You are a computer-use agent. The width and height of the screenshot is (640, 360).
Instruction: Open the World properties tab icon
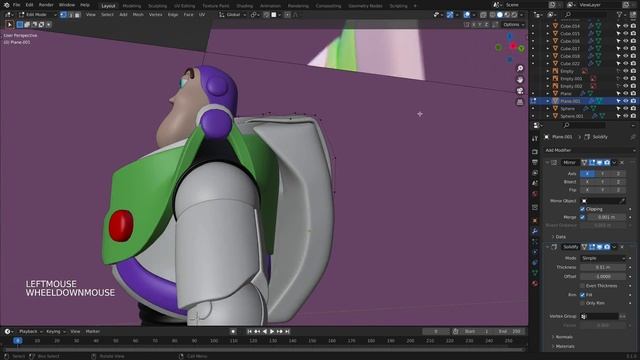click(535, 194)
